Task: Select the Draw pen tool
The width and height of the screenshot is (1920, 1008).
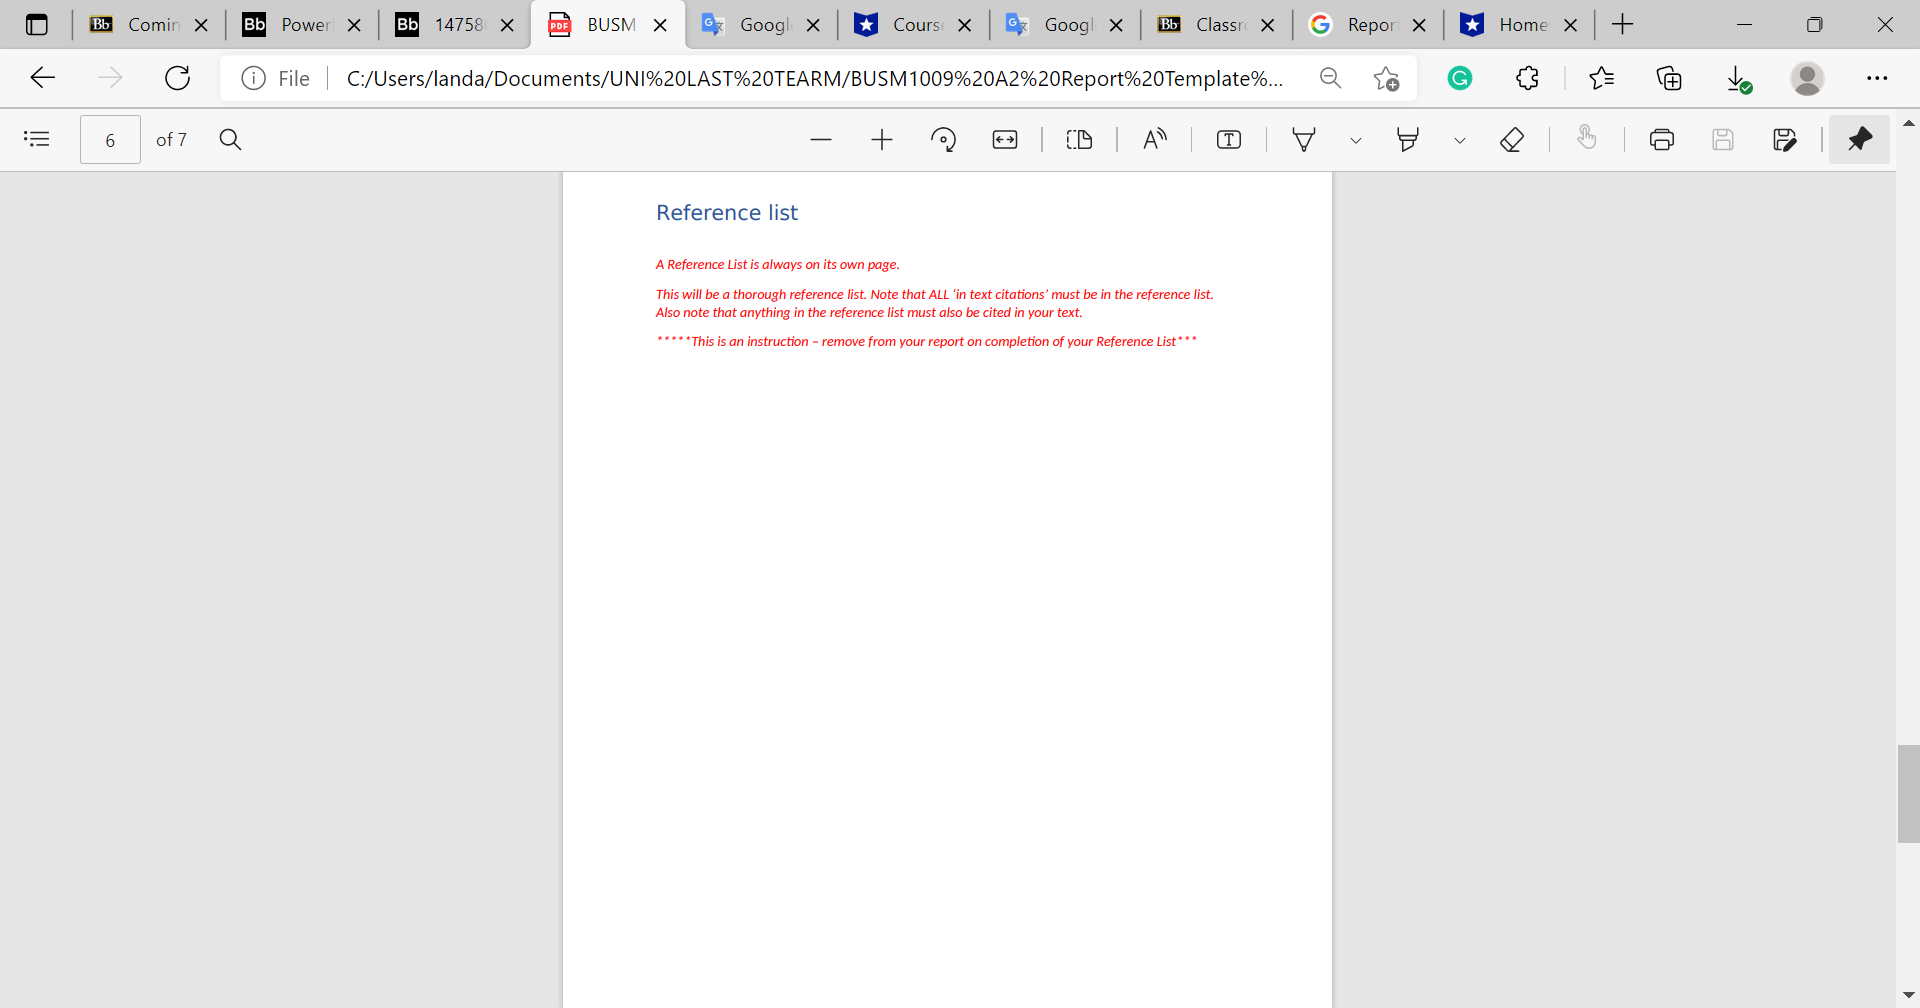Action: pyautogui.click(x=1304, y=139)
